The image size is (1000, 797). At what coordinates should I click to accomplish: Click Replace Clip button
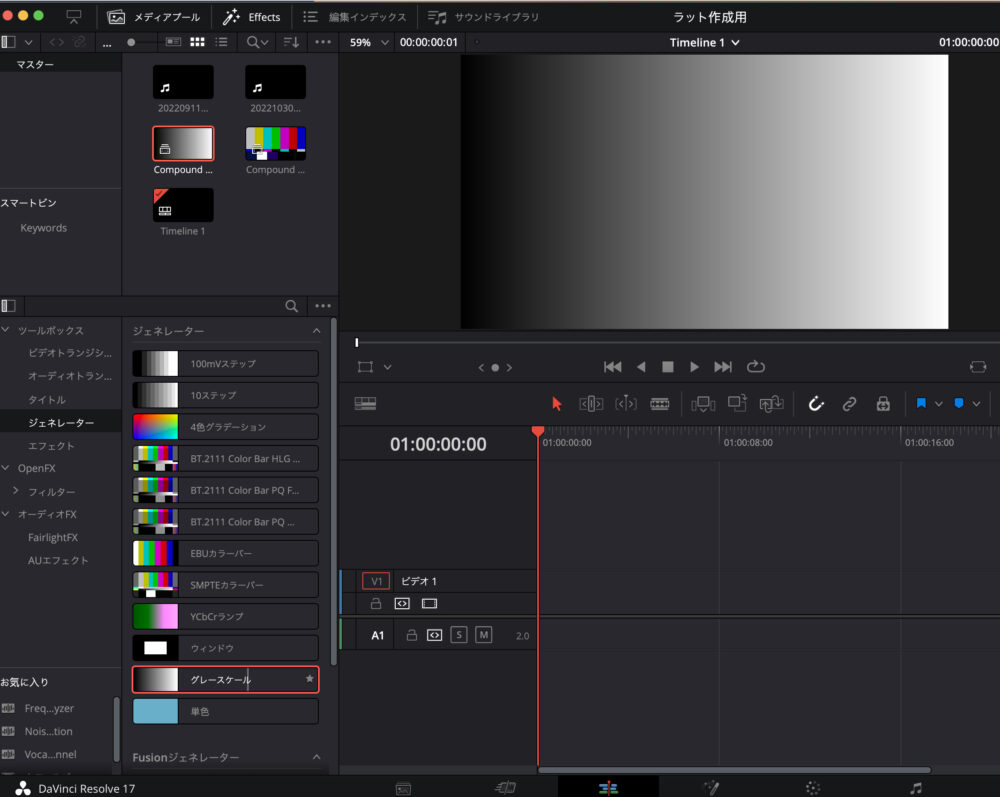pyautogui.click(x=771, y=404)
